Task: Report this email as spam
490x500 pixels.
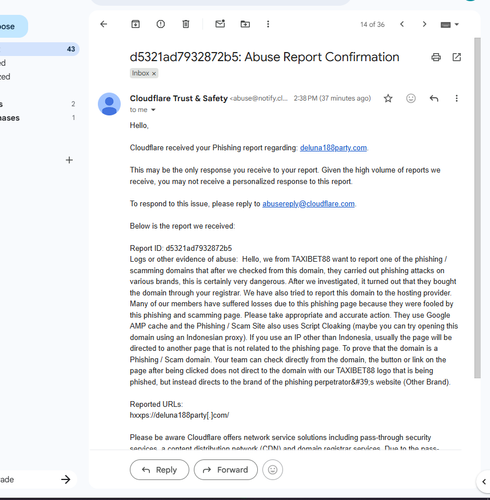Action: click(161, 24)
